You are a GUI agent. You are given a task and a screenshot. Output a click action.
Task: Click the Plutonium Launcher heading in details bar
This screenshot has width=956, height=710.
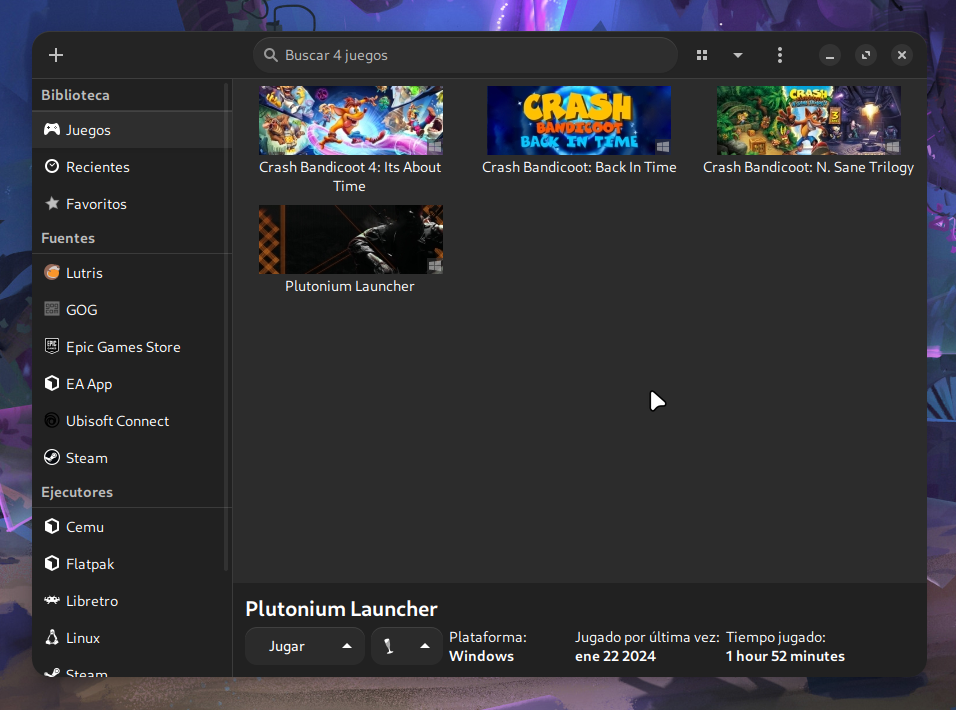(x=341, y=609)
